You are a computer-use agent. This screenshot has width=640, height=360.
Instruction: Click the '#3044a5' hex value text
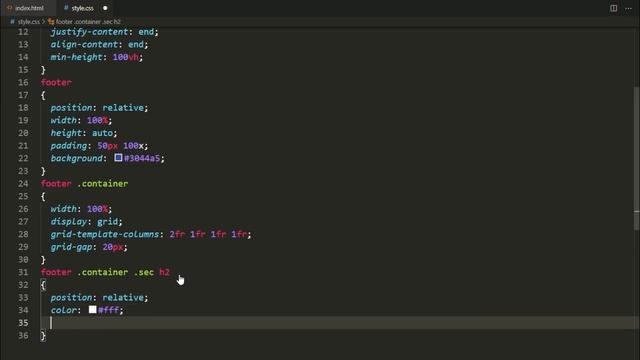[142, 158]
